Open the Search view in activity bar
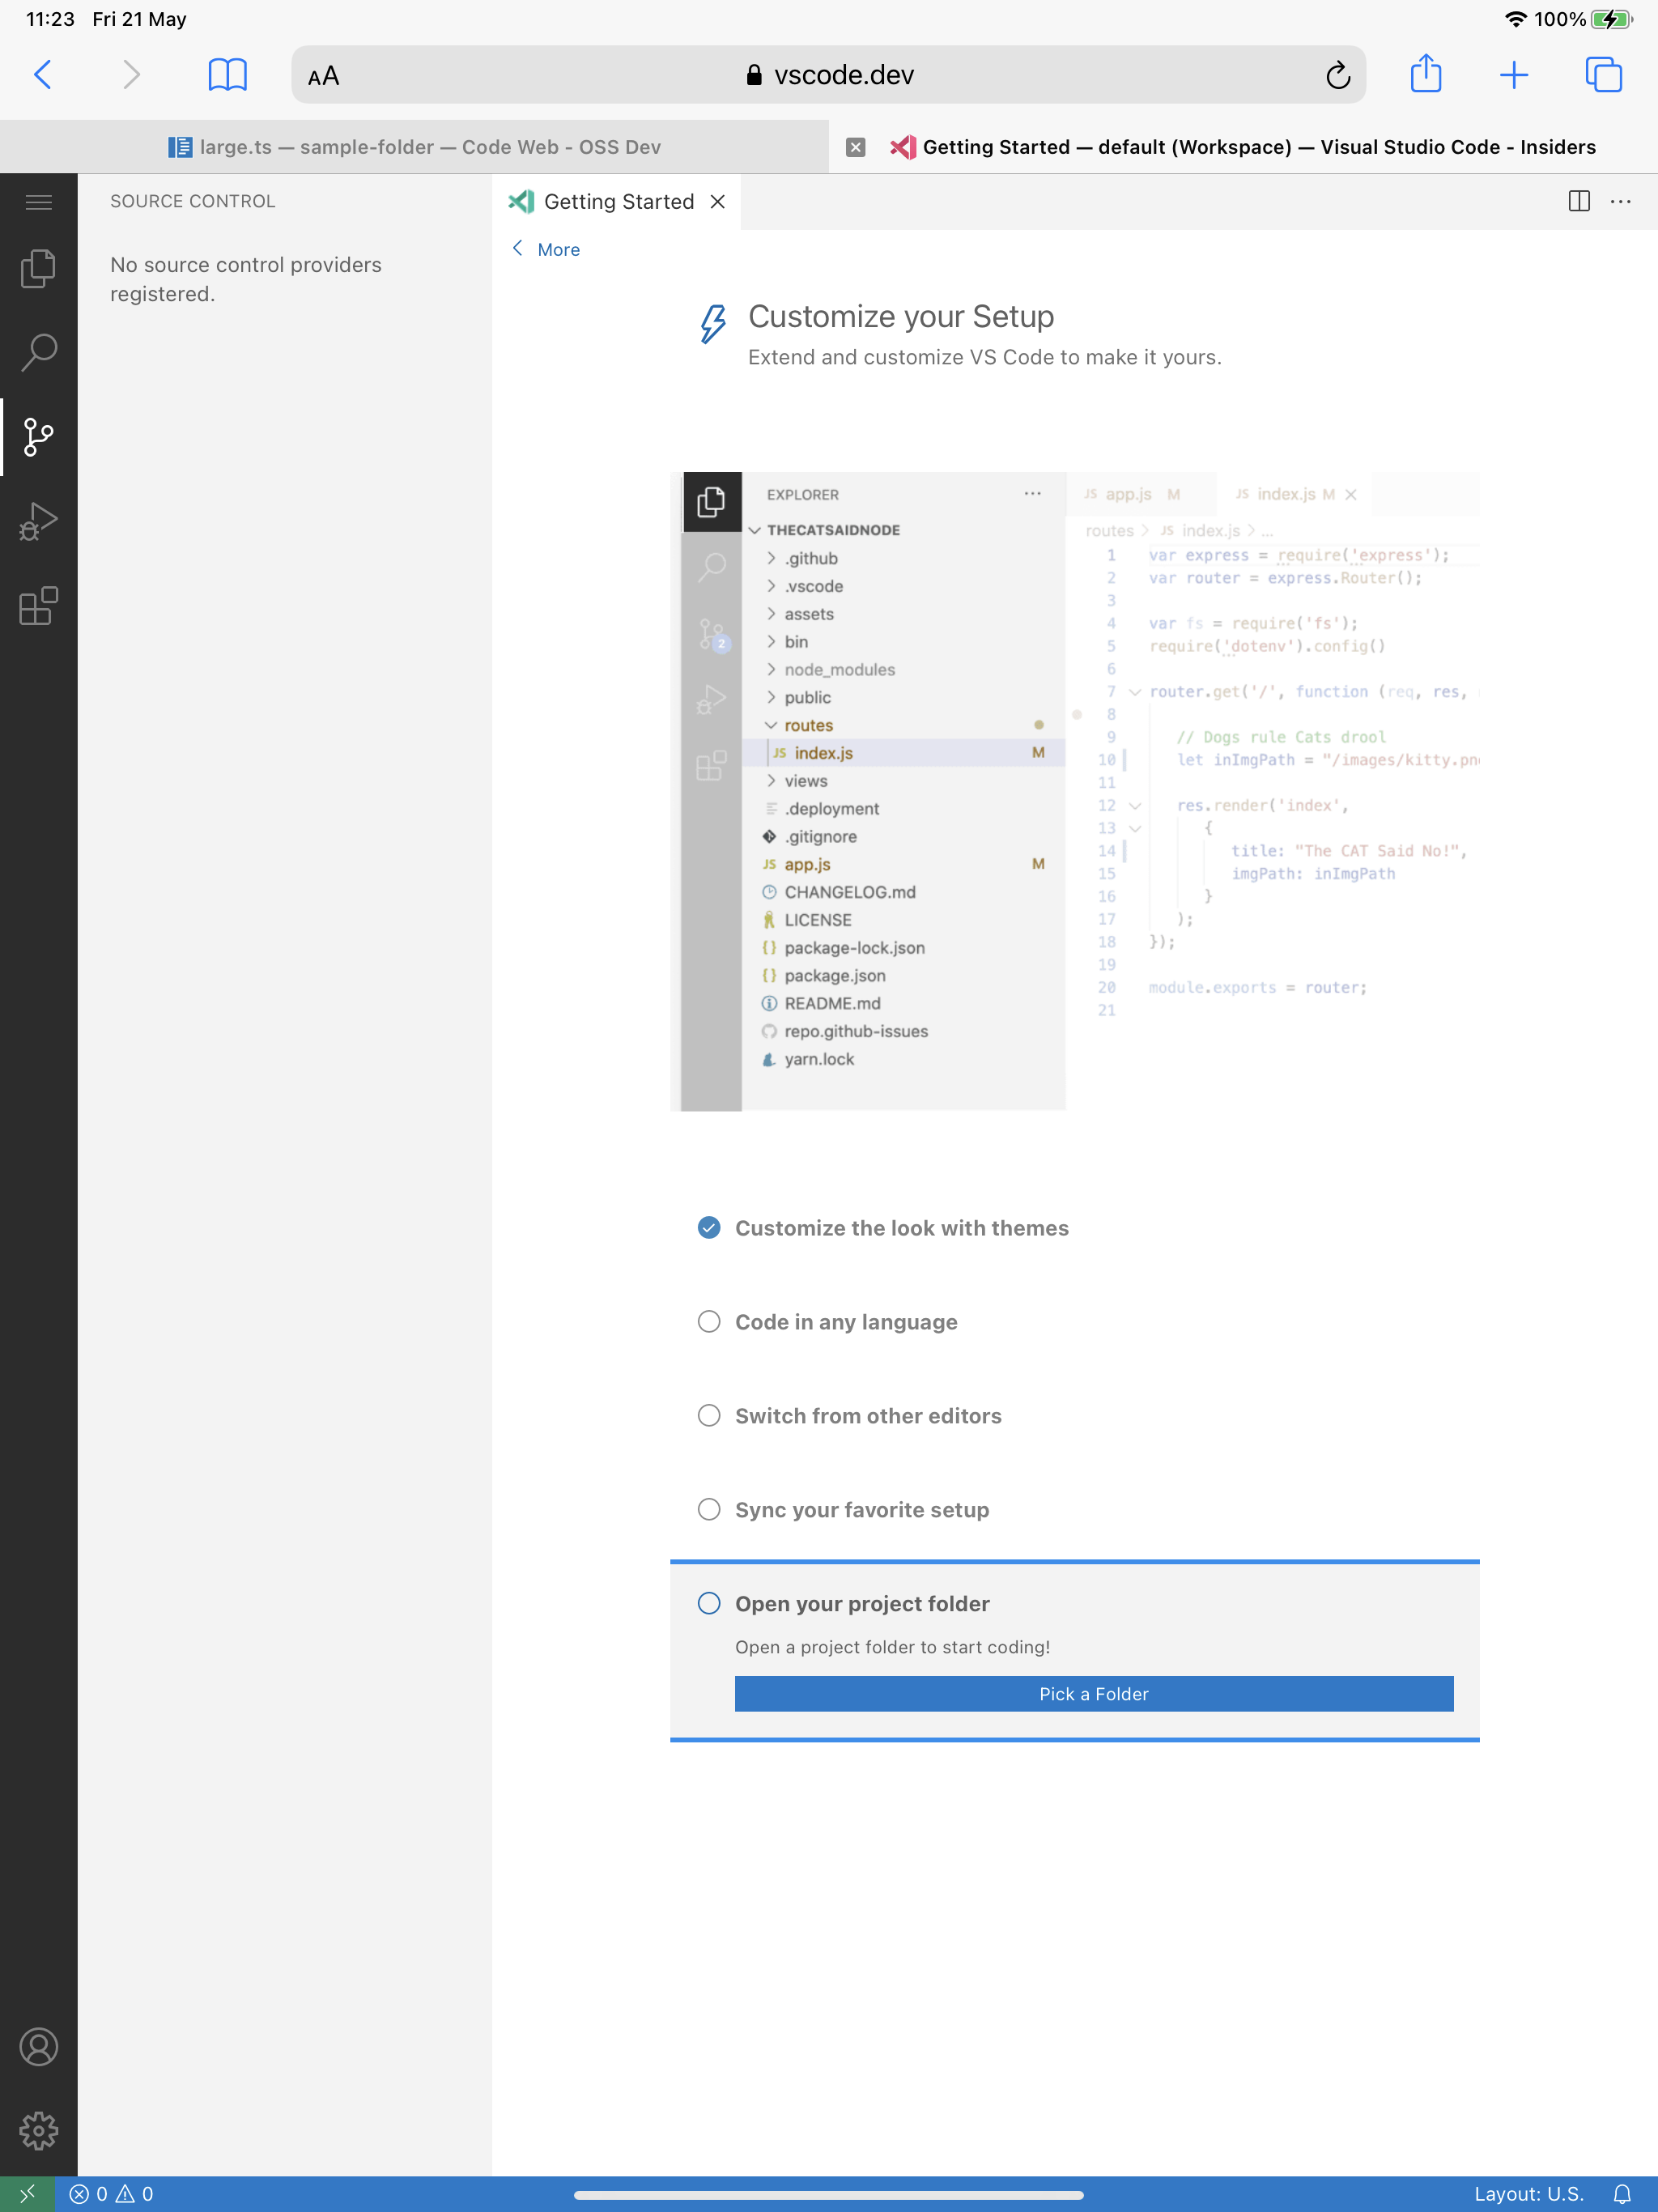1658x2212 pixels. coord(38,352)
